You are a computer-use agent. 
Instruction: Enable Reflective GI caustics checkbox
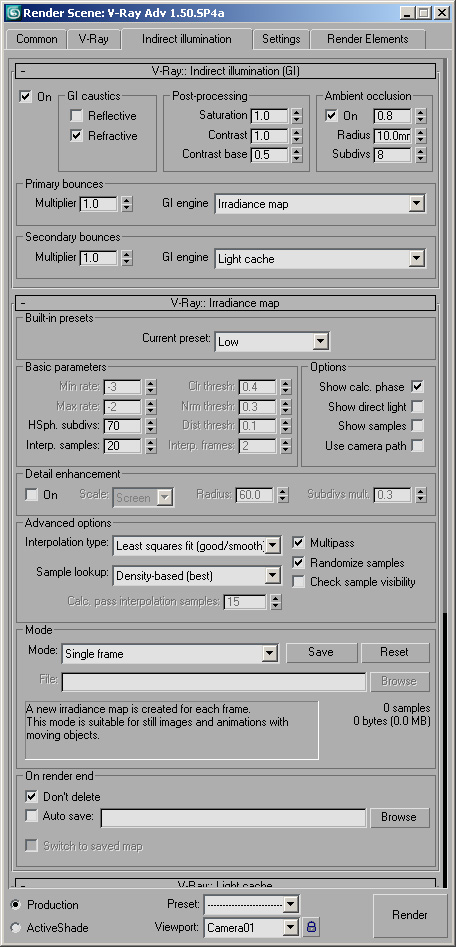pyautogui.click(x=76, y=116)
